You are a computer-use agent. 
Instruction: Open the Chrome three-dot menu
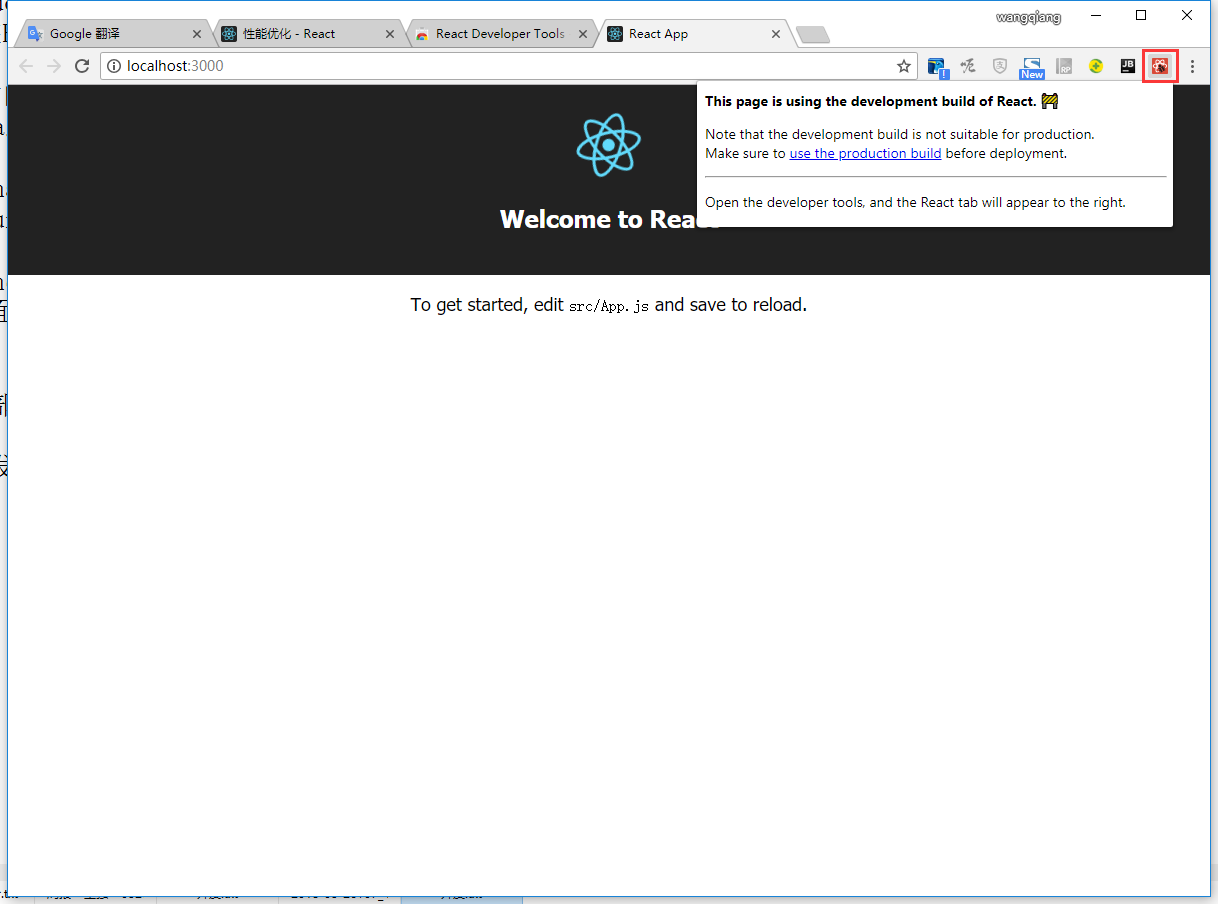click(x=1192, y=66)
